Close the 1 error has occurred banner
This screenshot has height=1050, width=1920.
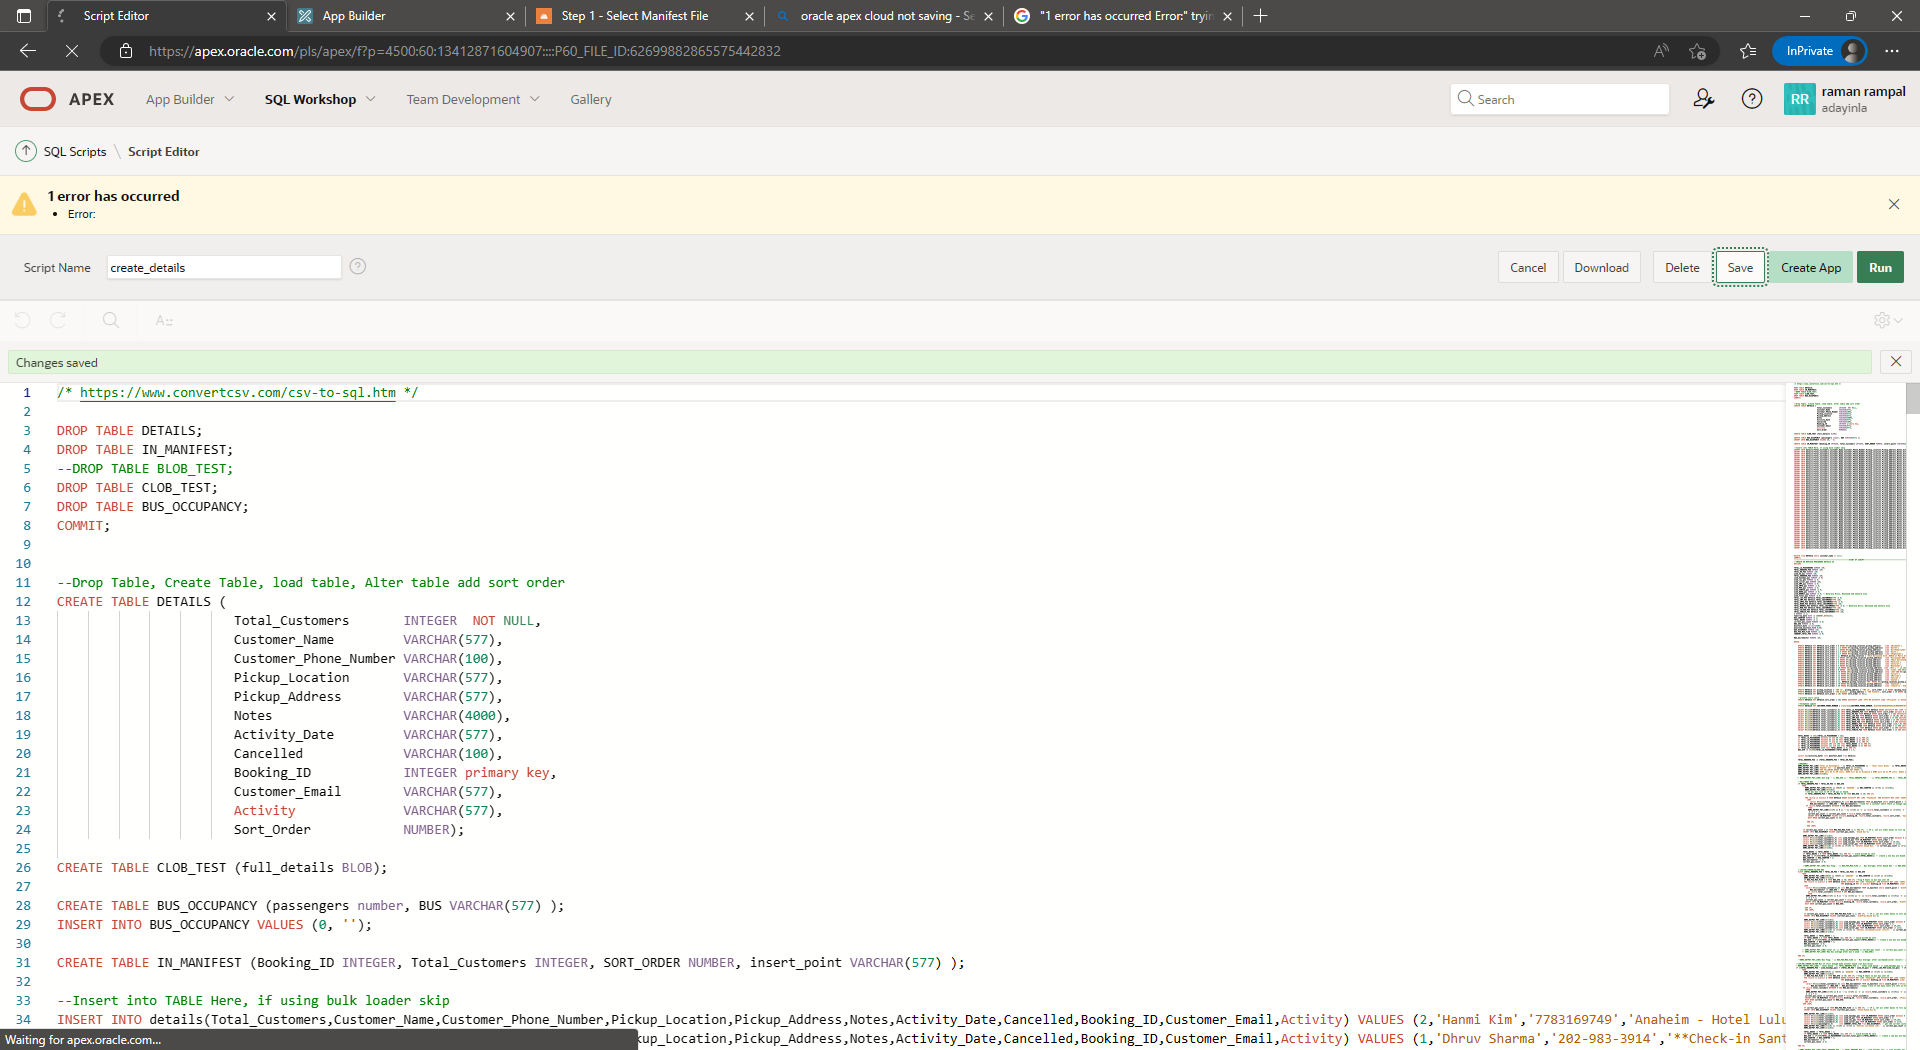[x=1894, y=203]
